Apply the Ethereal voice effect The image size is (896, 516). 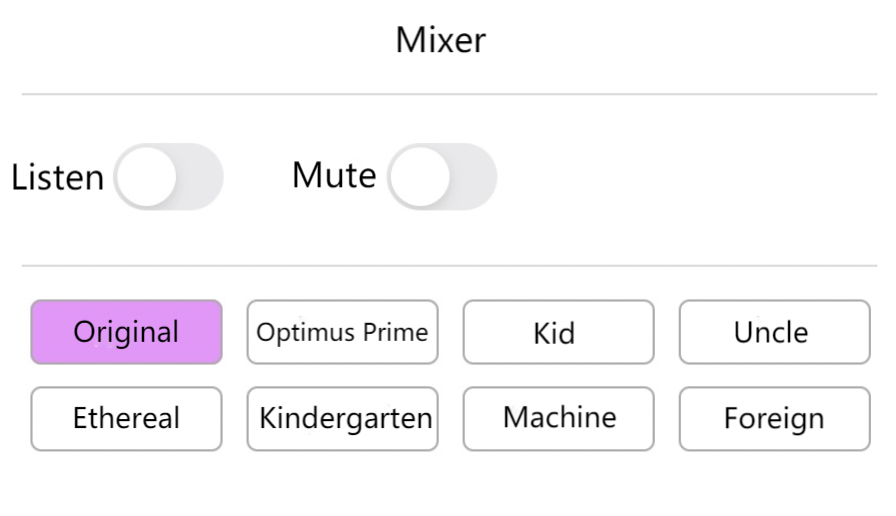point(126,418)
